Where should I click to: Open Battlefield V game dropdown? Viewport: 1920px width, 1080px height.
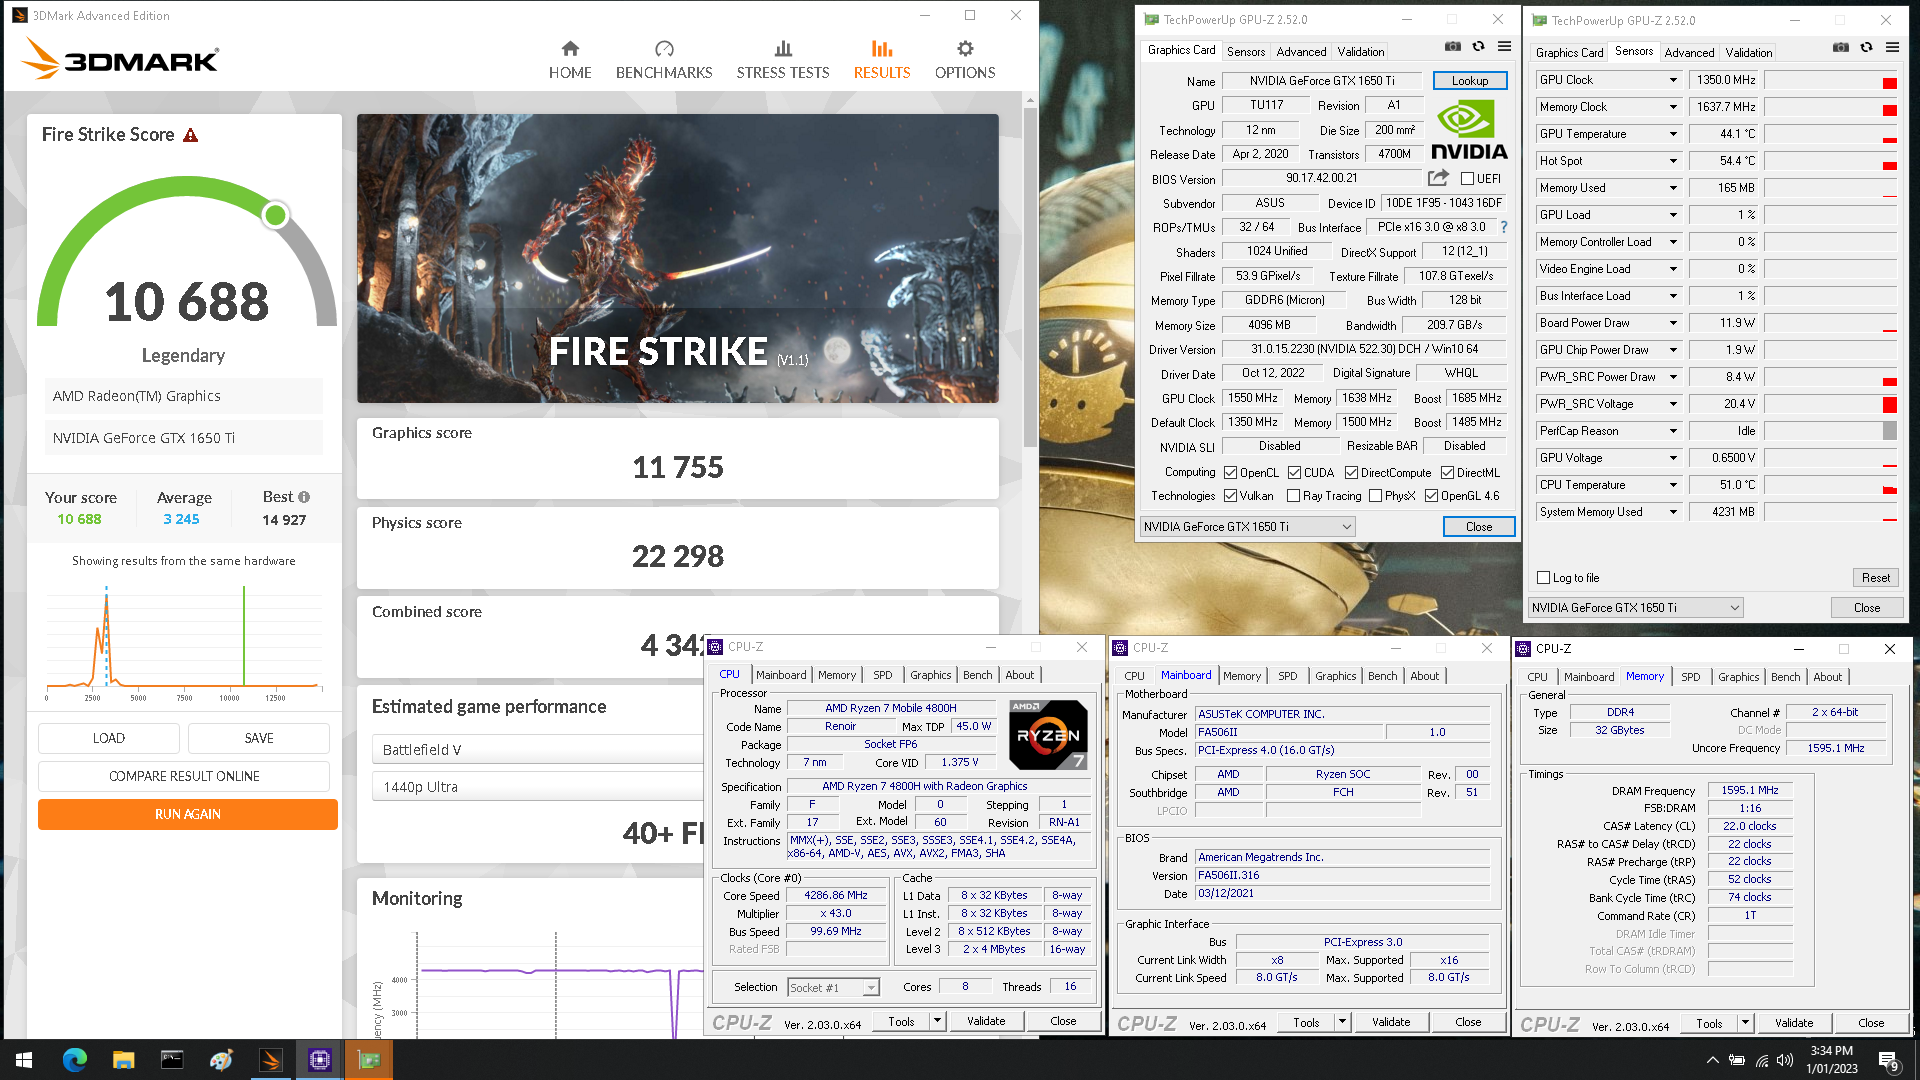coord(538,750)
